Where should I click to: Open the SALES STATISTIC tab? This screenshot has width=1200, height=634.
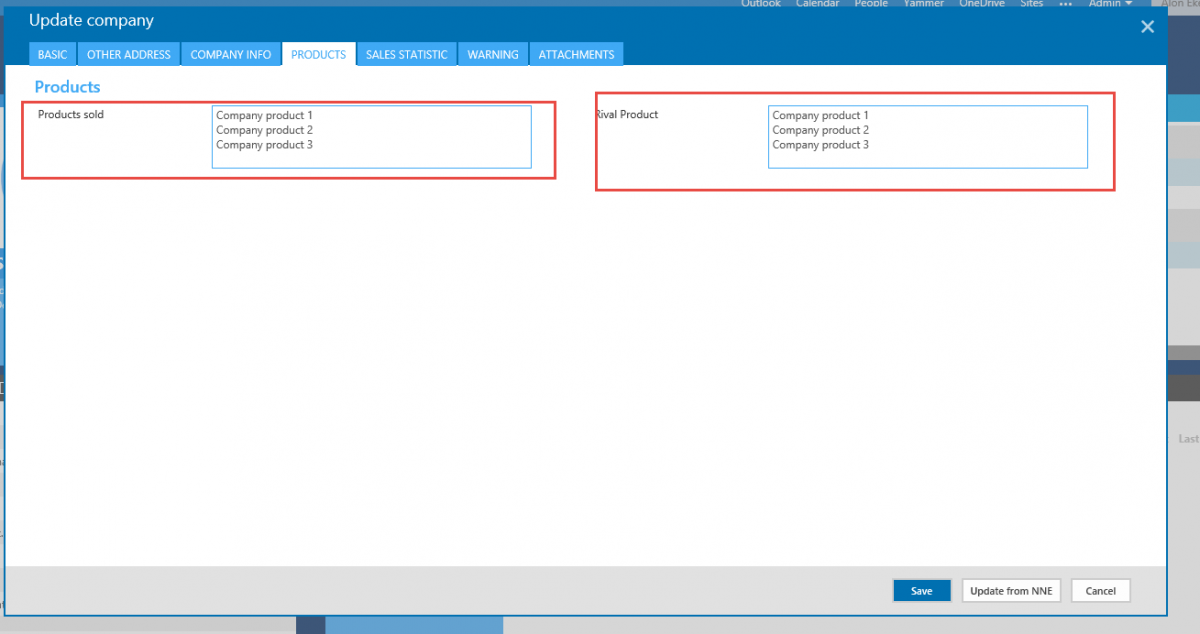[407, 55]
